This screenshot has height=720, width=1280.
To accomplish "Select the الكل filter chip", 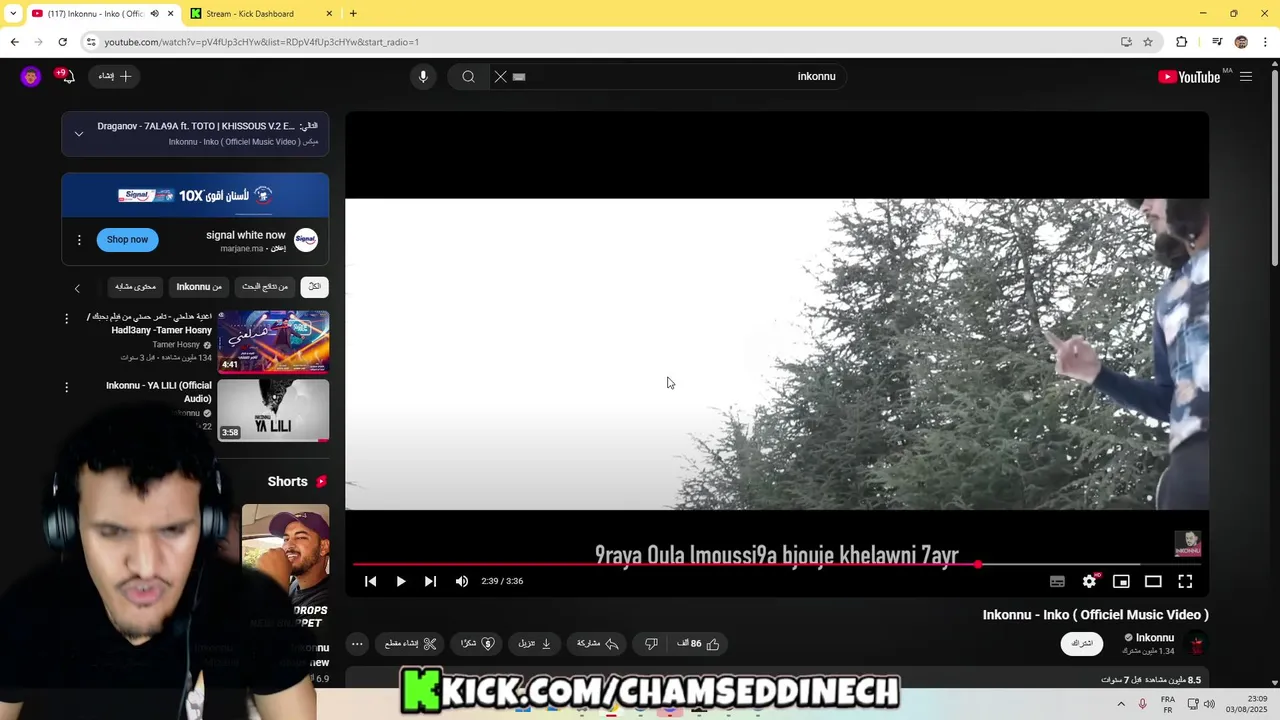I will pyautogui.click(x=314, y=287).
